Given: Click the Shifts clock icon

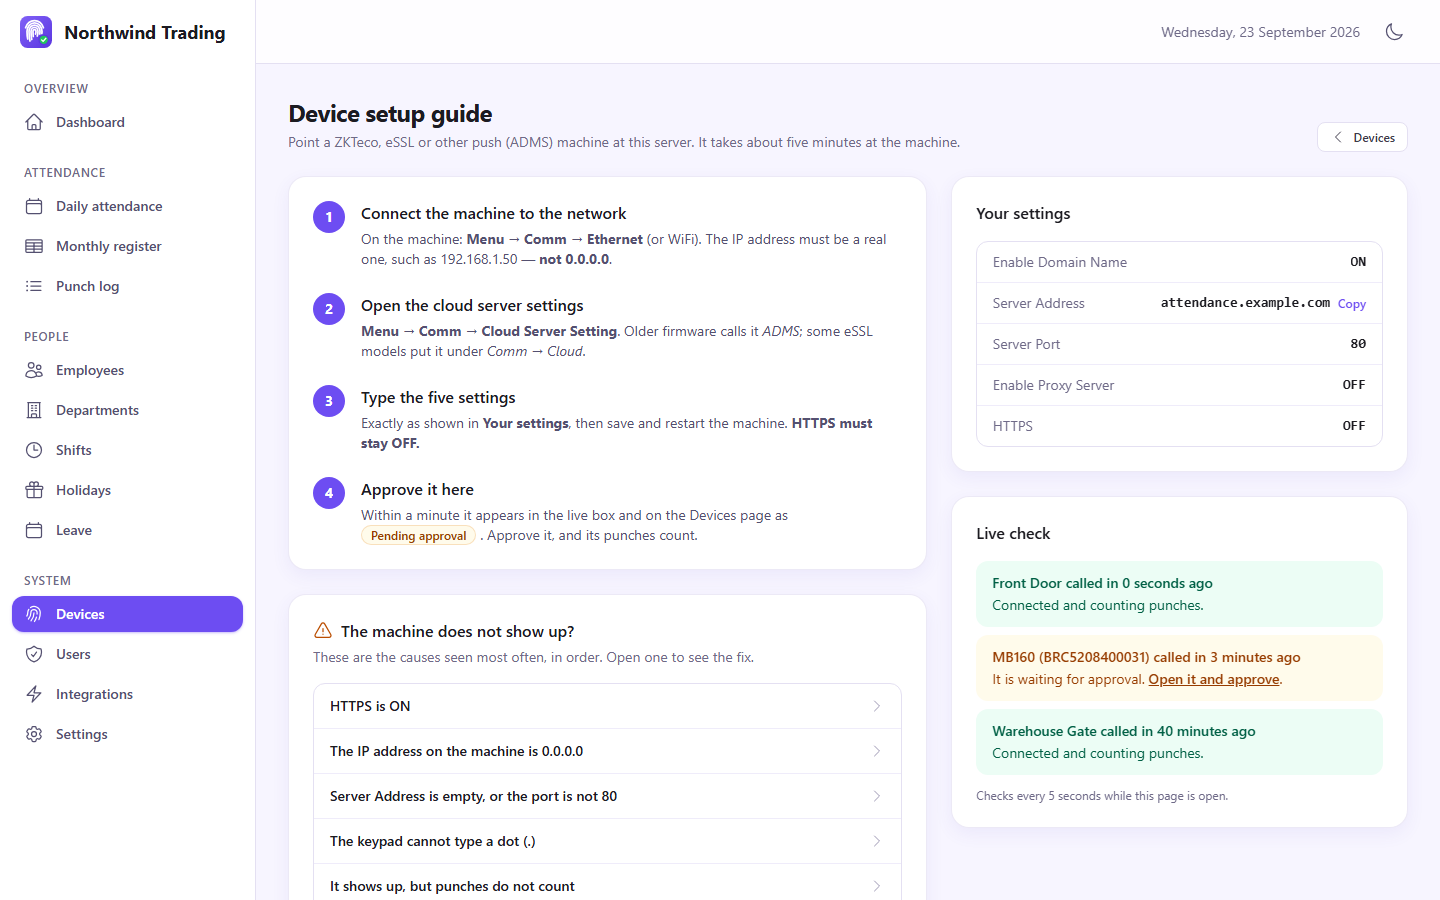Looking at the screenshot, I should point(34,450).
